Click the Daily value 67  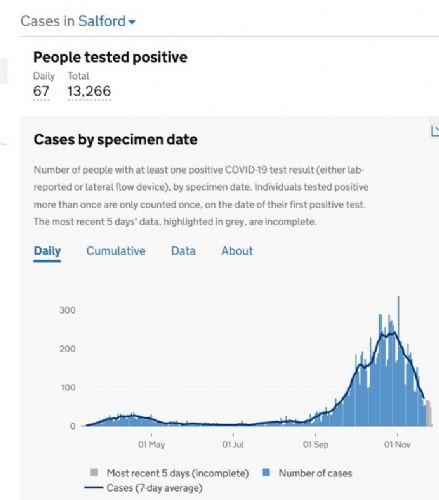coord(41,91)
